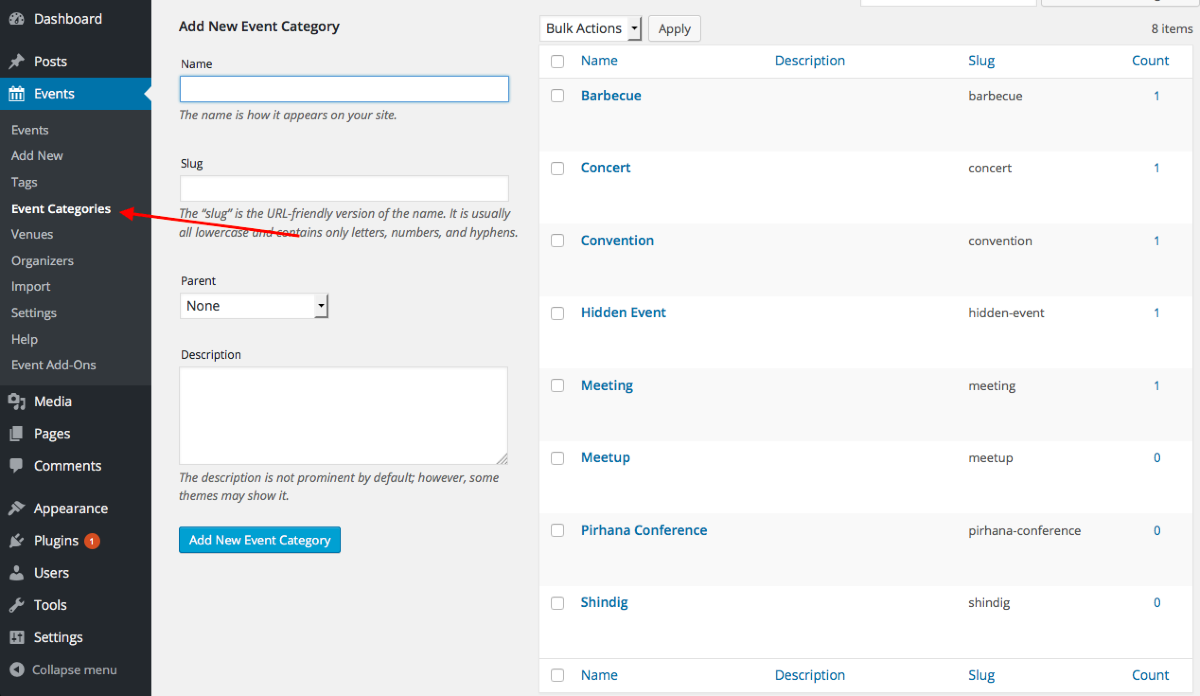Click the Appearance paintbrush icon

[x=17, y=508]
